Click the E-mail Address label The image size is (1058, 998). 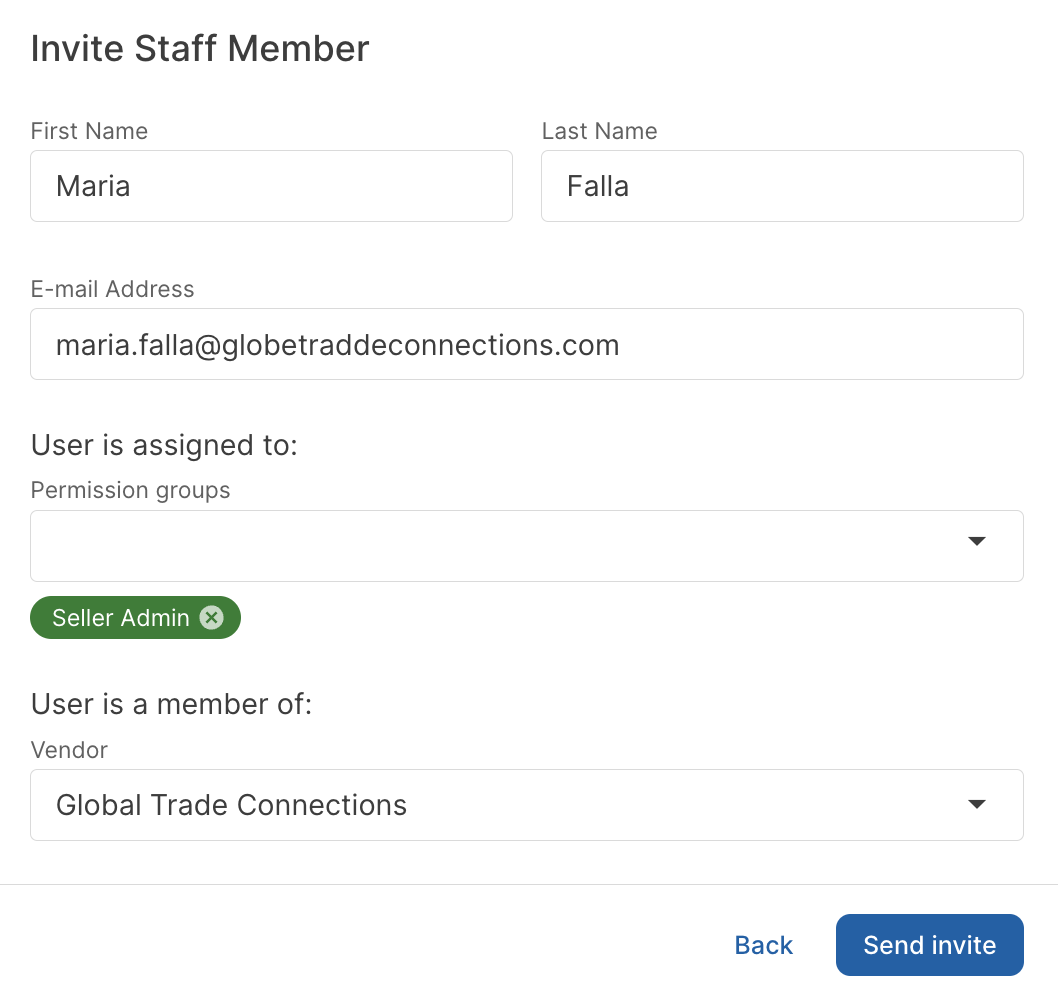click(112, 289)
